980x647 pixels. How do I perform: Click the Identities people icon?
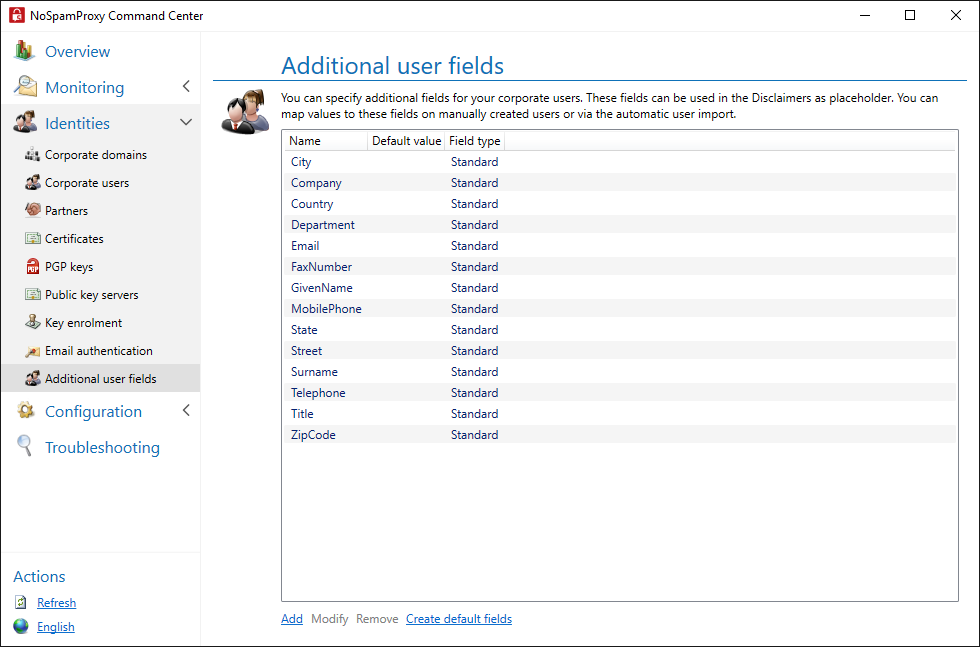point(25,123)
